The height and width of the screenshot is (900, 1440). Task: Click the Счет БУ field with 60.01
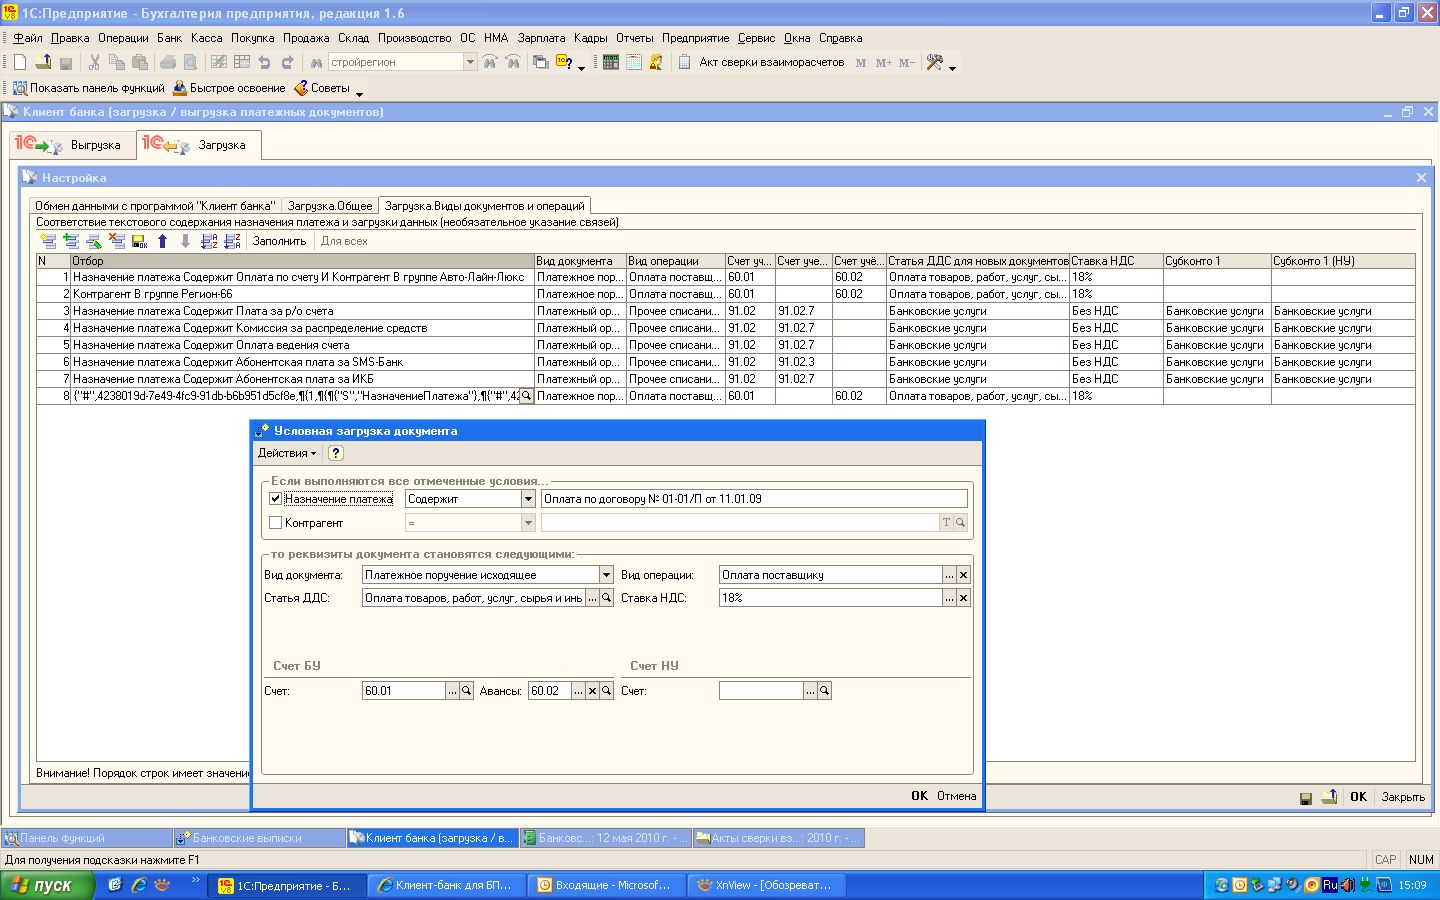pos(404,691)
